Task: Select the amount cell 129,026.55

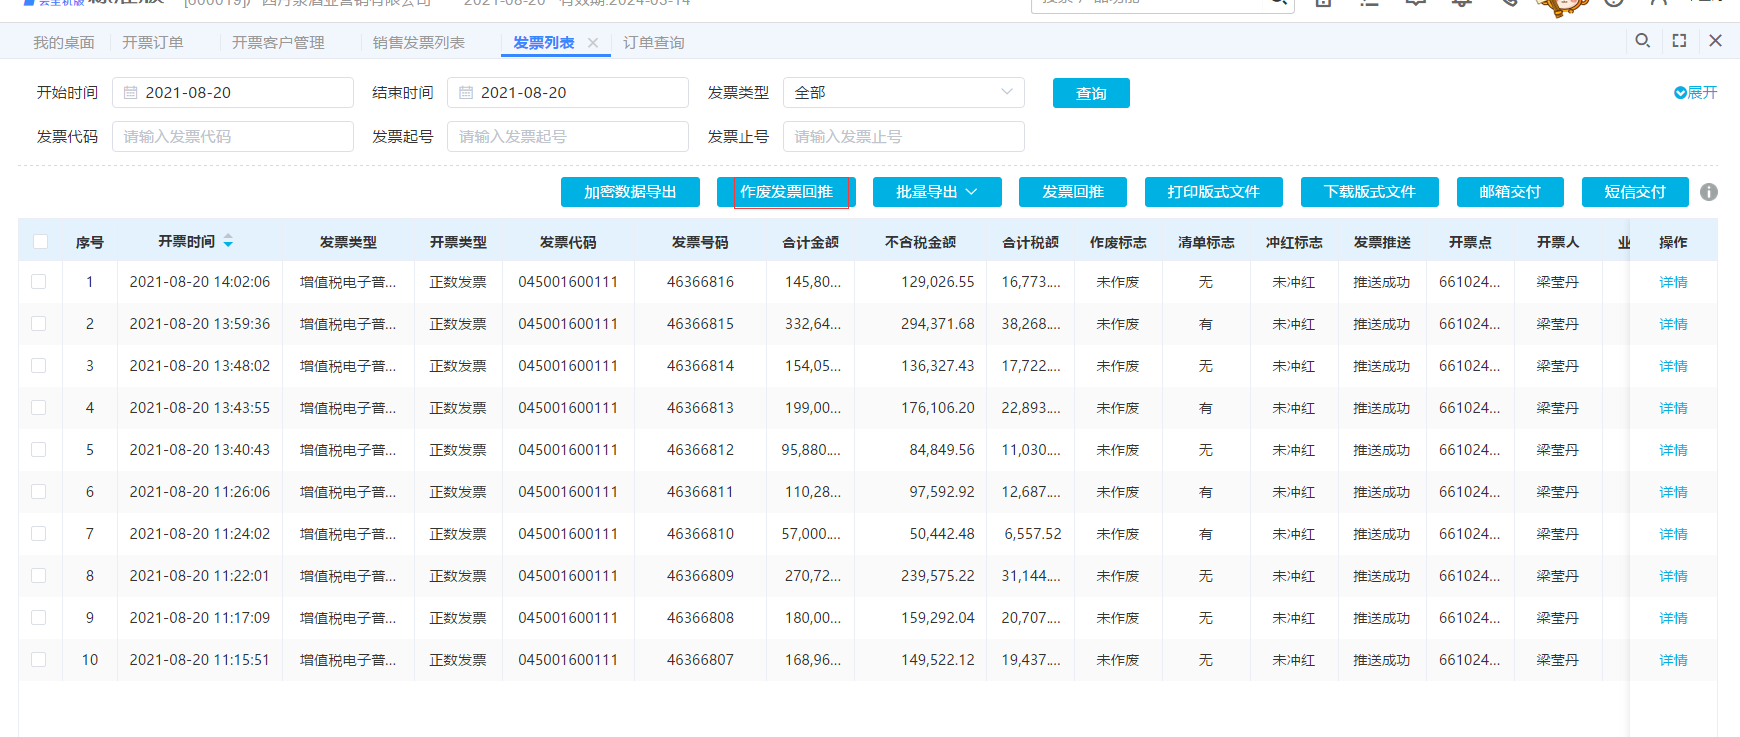Action: 938,282
